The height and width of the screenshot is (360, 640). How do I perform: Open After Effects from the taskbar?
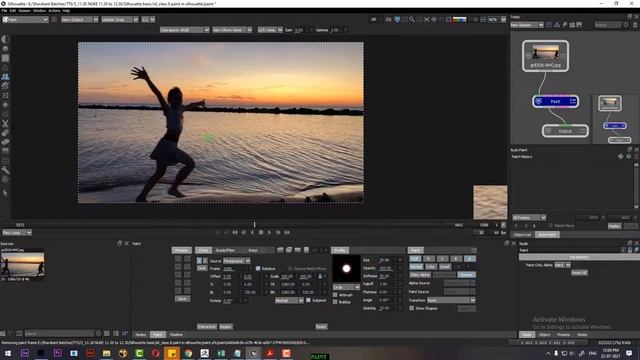[x=24, y=353]
